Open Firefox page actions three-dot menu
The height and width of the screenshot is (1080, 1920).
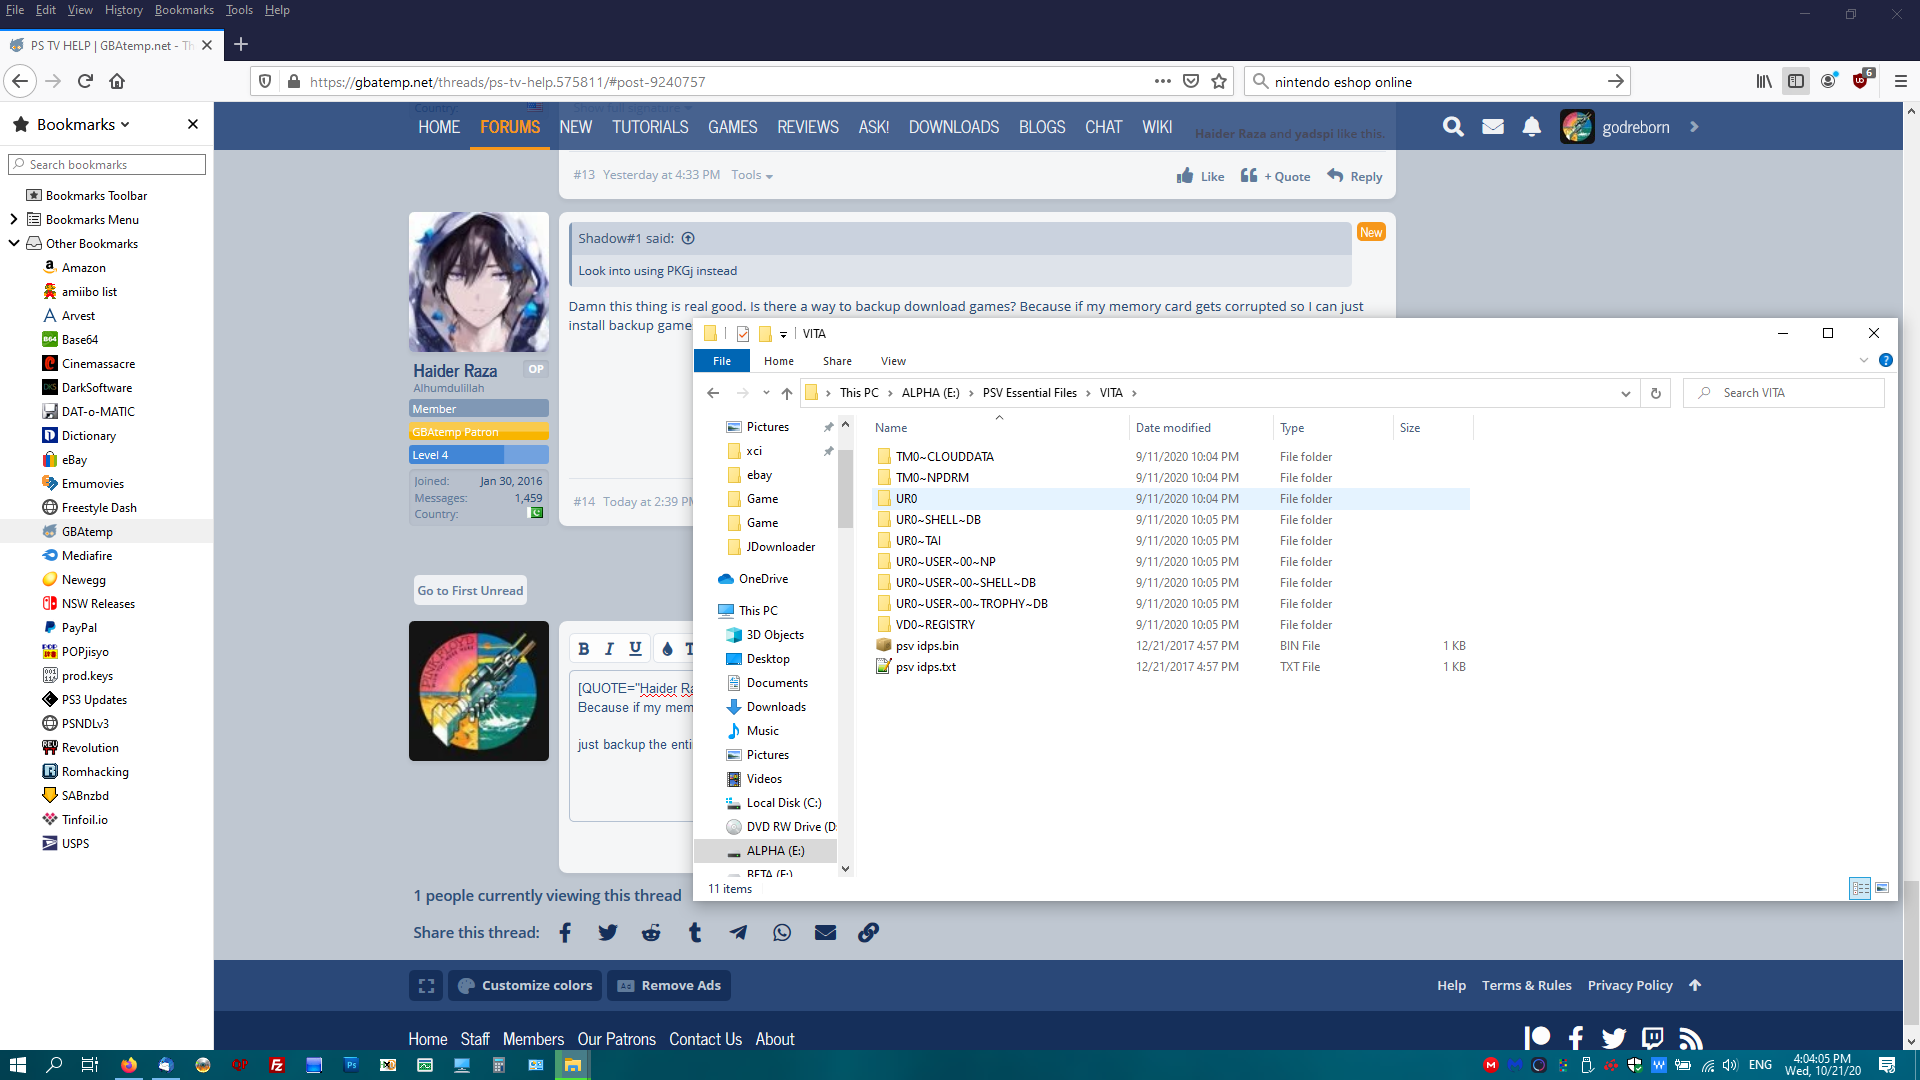point(1162,81)
